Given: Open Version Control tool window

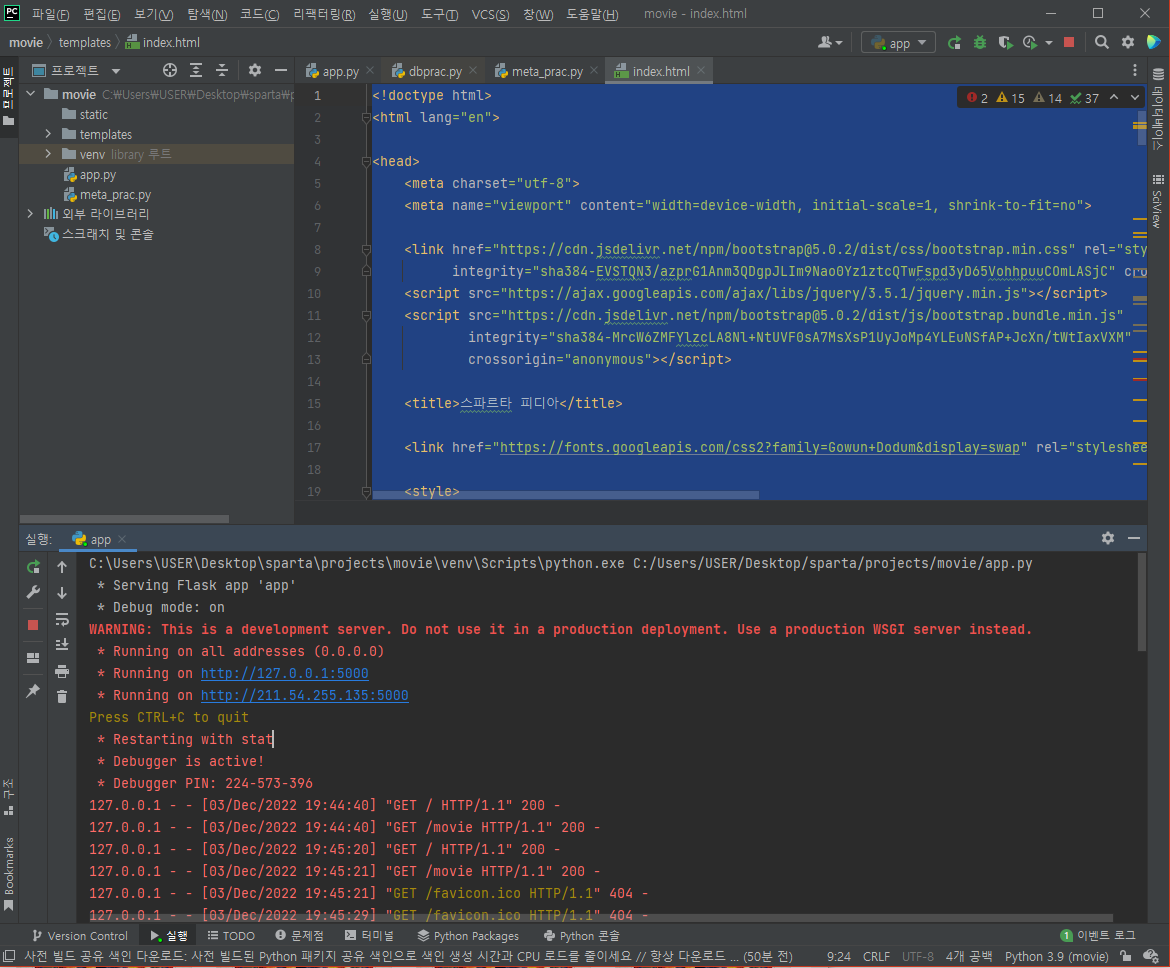Looking at the screenshot, I should [80, 936].
